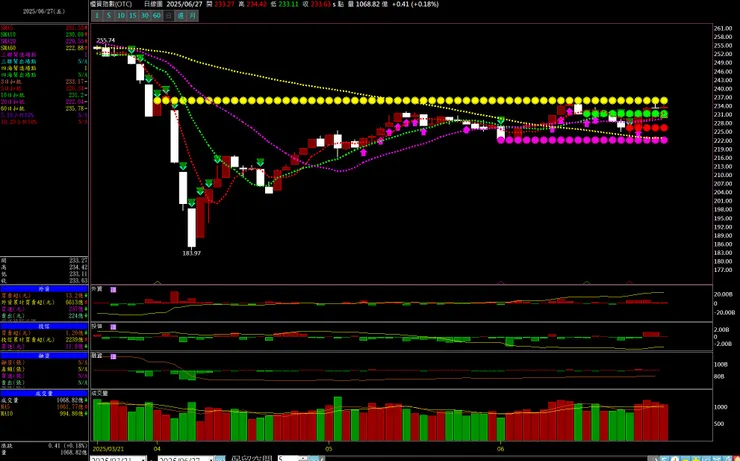The image size is (740, 461).
Task: Click the 日線圖 label in header
Action: coord(153,4)
